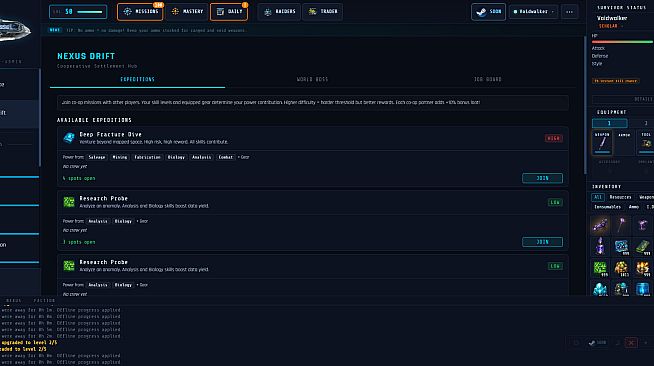Open the Daily tasks button
The width and height of the screenshot is (654, 366).
pos(229,12)
